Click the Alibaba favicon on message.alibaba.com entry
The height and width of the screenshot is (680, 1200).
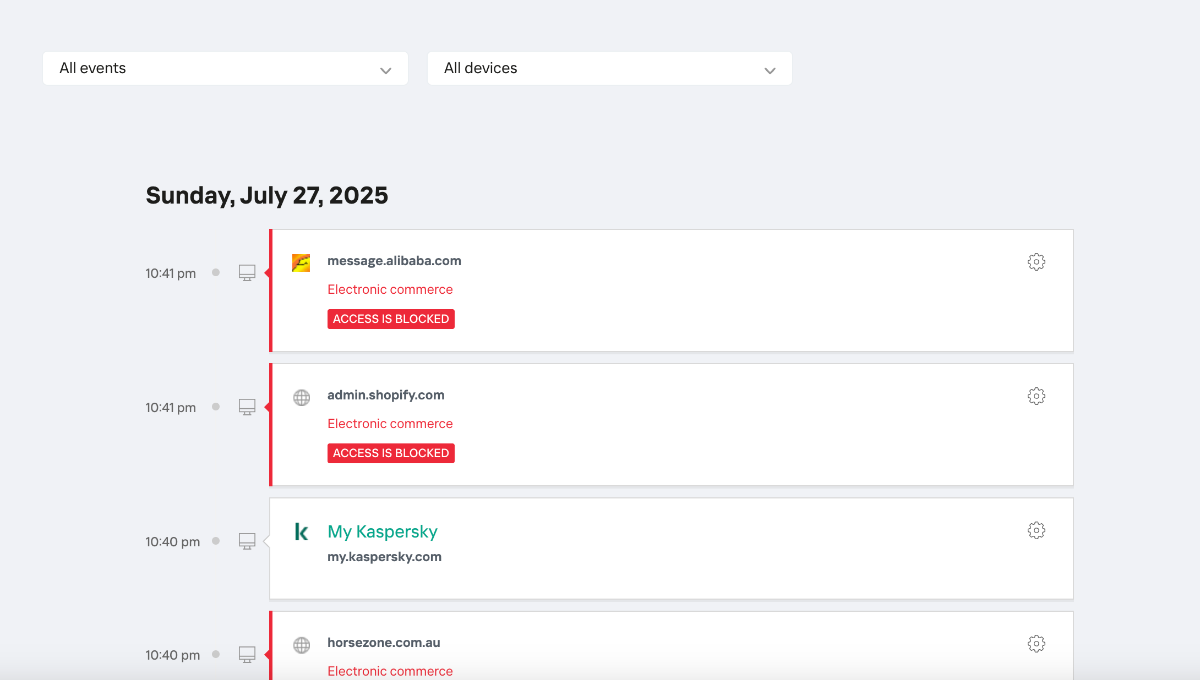pos(301,262)
